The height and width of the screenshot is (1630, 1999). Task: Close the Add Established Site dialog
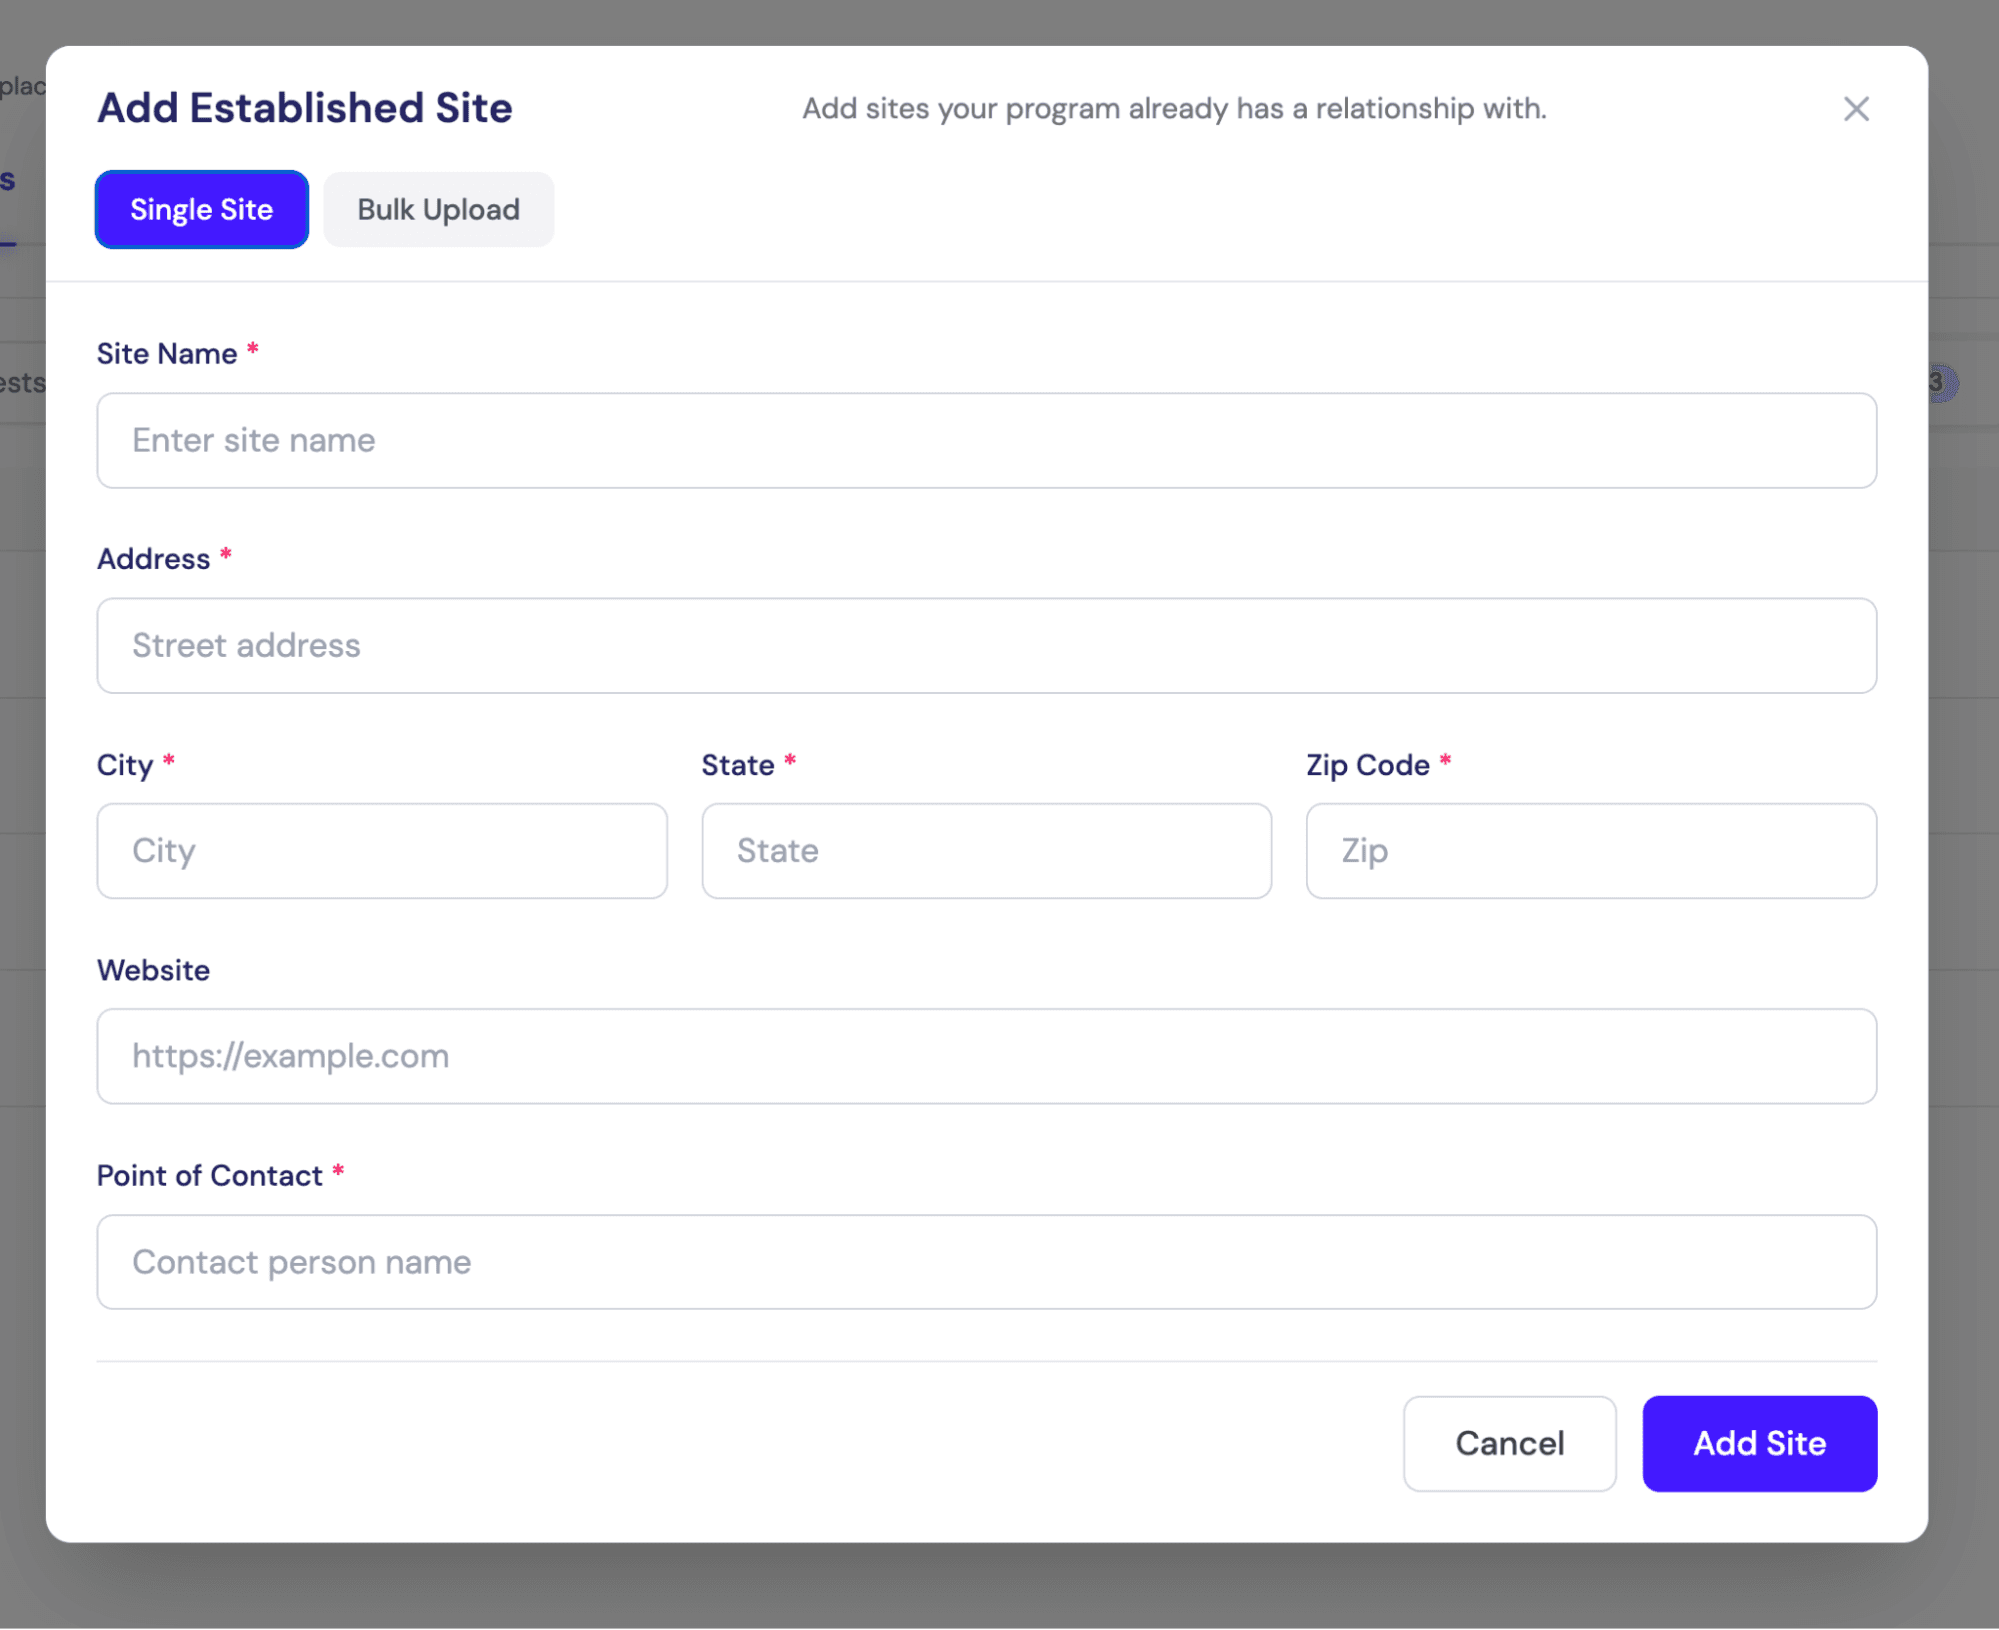[1857, 109]
